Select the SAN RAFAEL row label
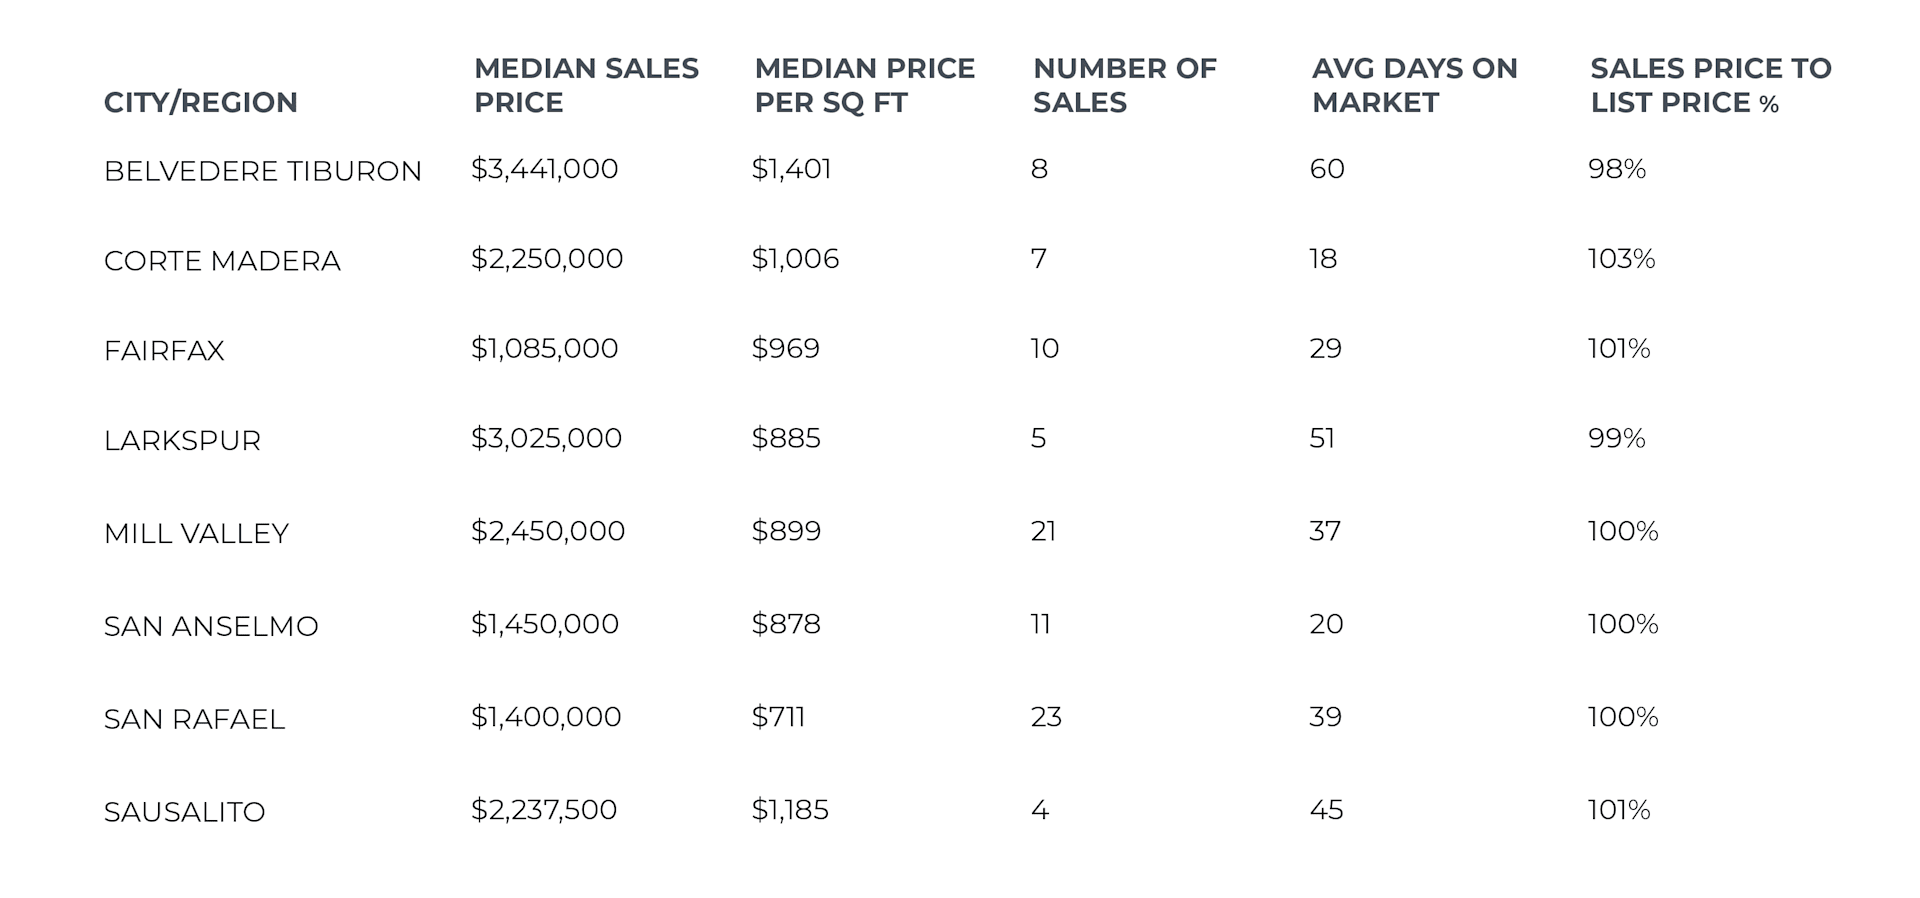The height and width of the screenshot is (898, 1920). [194, 720]
